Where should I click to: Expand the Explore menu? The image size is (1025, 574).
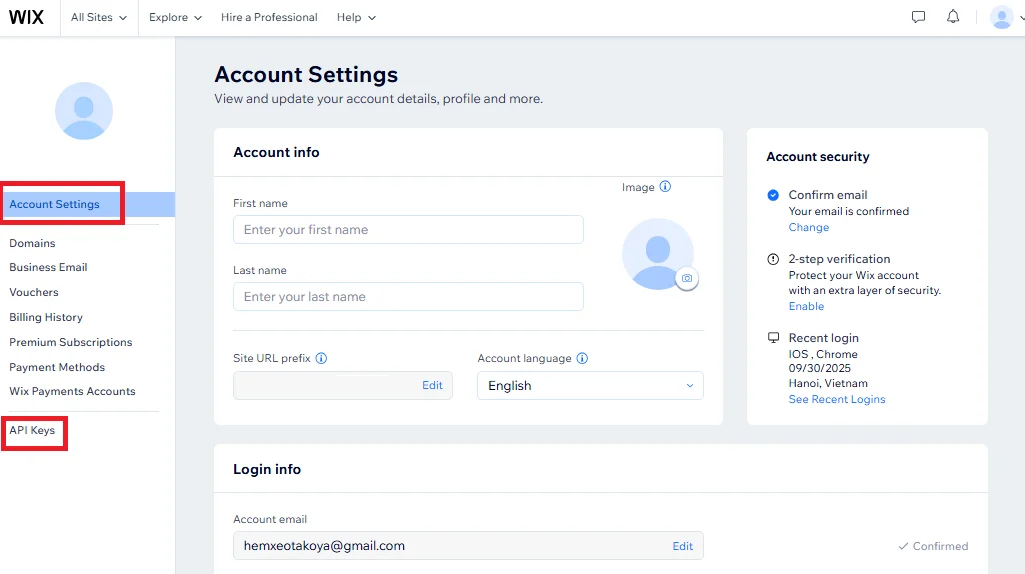point(175,18)
